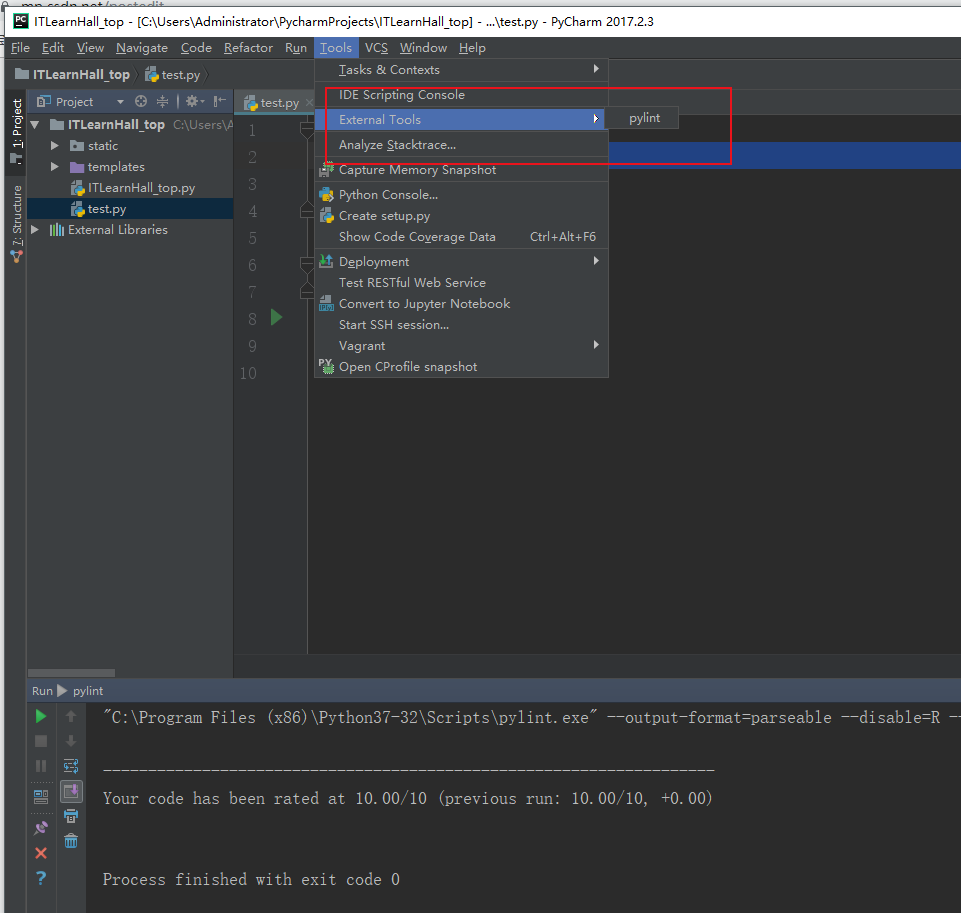The image size is (961, 913).
Task: Close the test.py editor tab
Action: [x=308, y=103]
